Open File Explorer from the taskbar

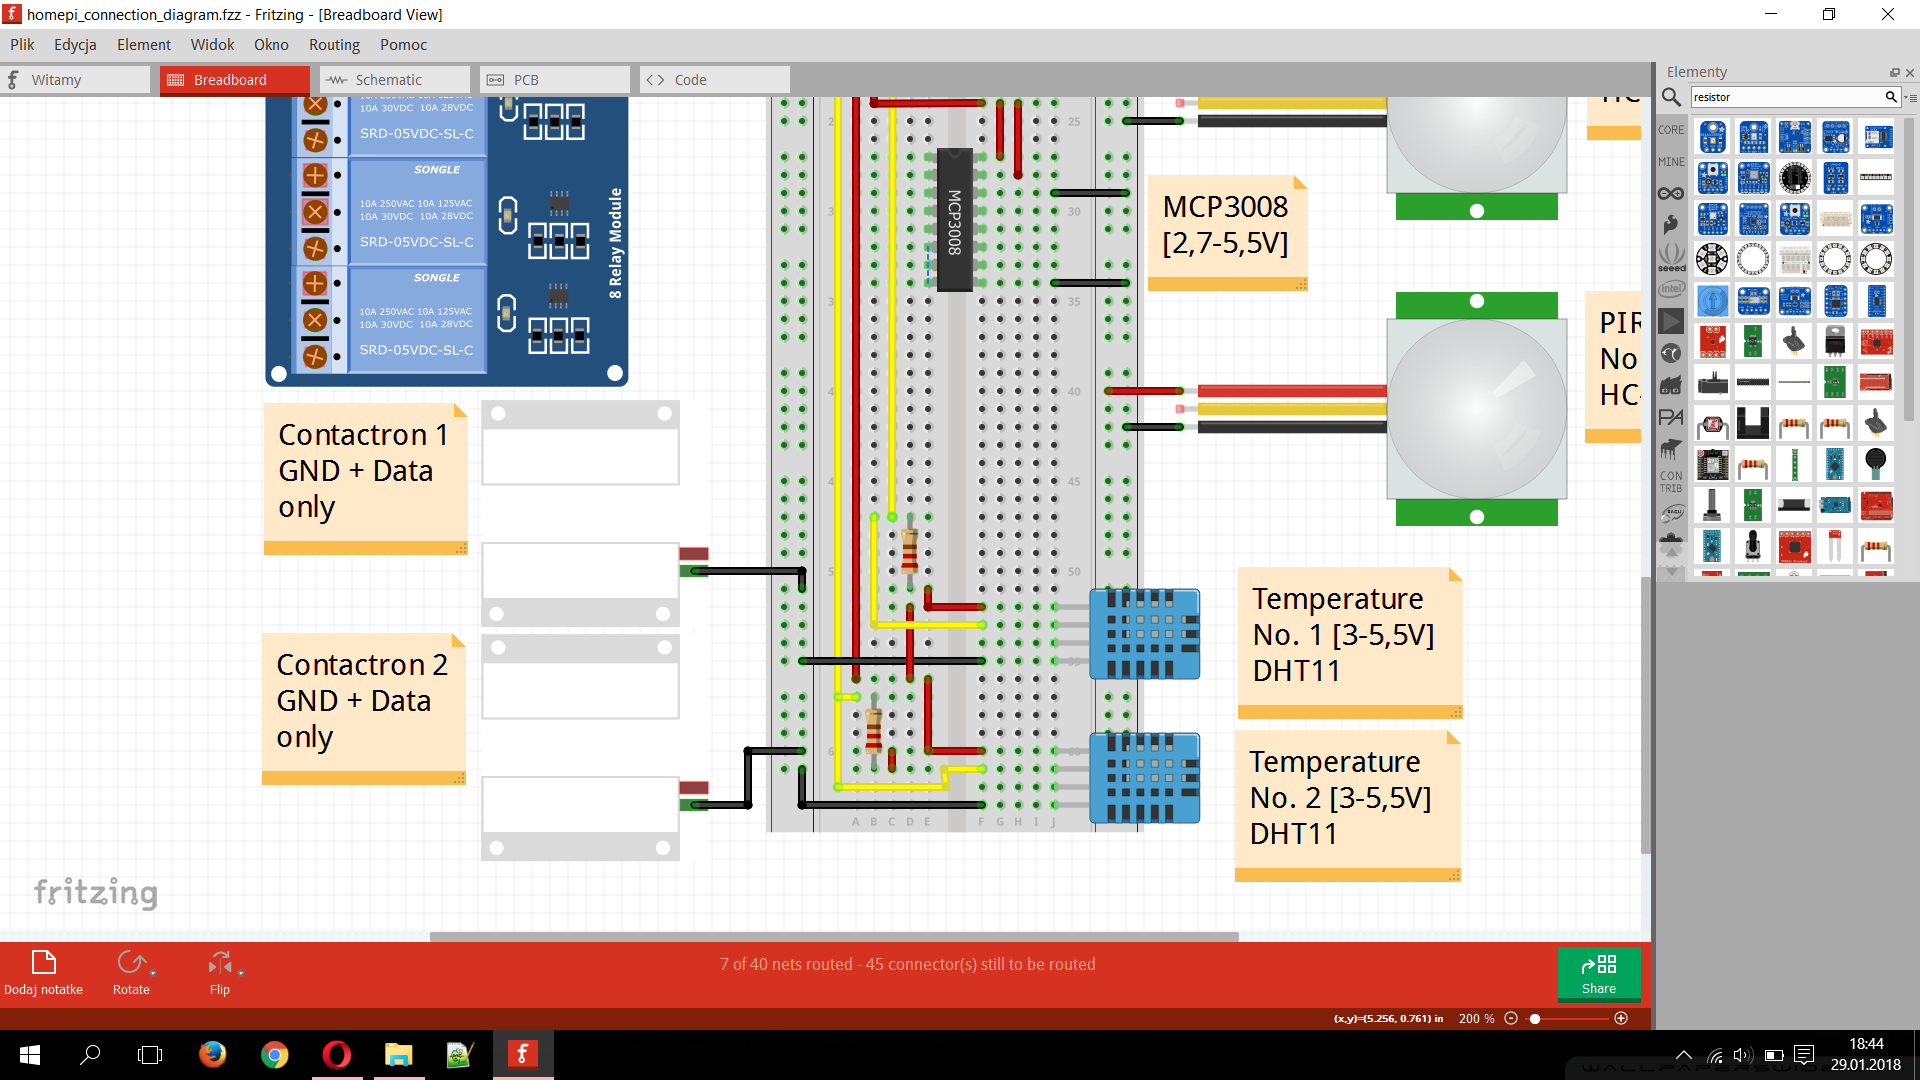[398, 1055]
